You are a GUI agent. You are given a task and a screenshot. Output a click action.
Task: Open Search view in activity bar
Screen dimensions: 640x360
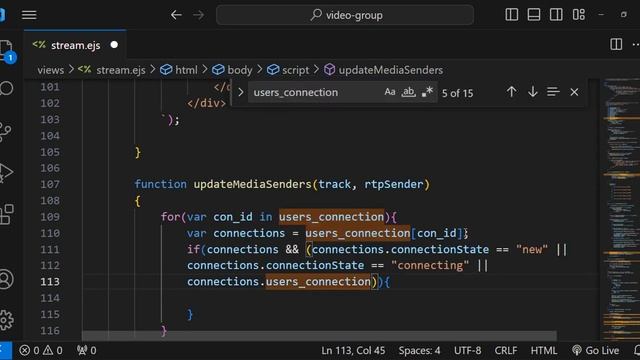click(x=7, y=88)
